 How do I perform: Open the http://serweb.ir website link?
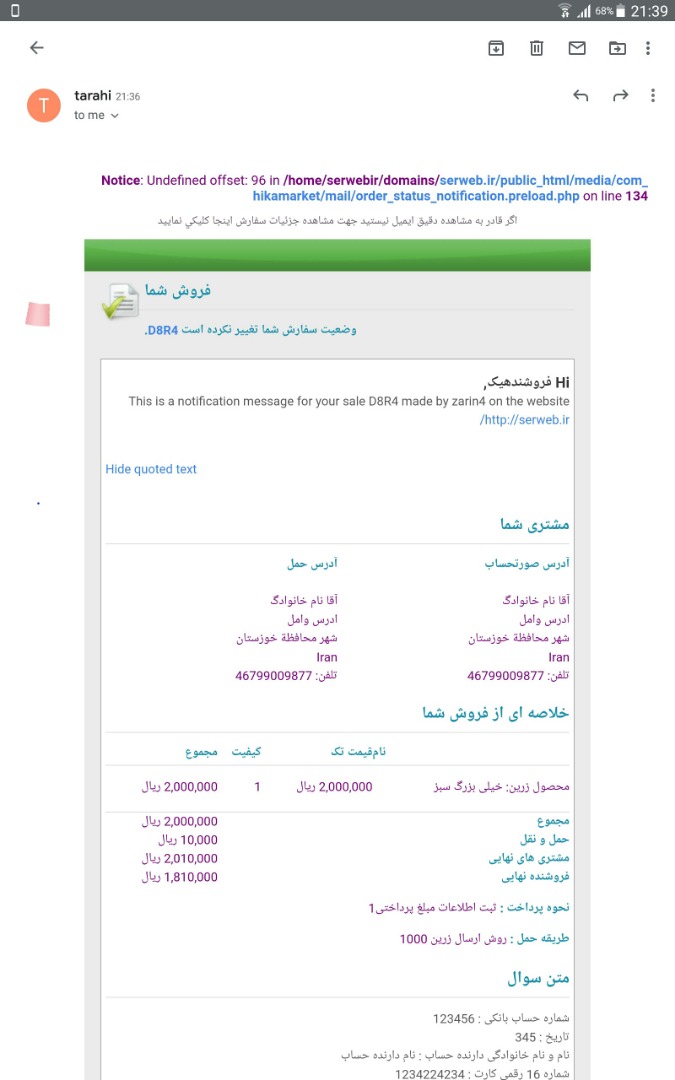pyautogui.click(x=525, y=419)
